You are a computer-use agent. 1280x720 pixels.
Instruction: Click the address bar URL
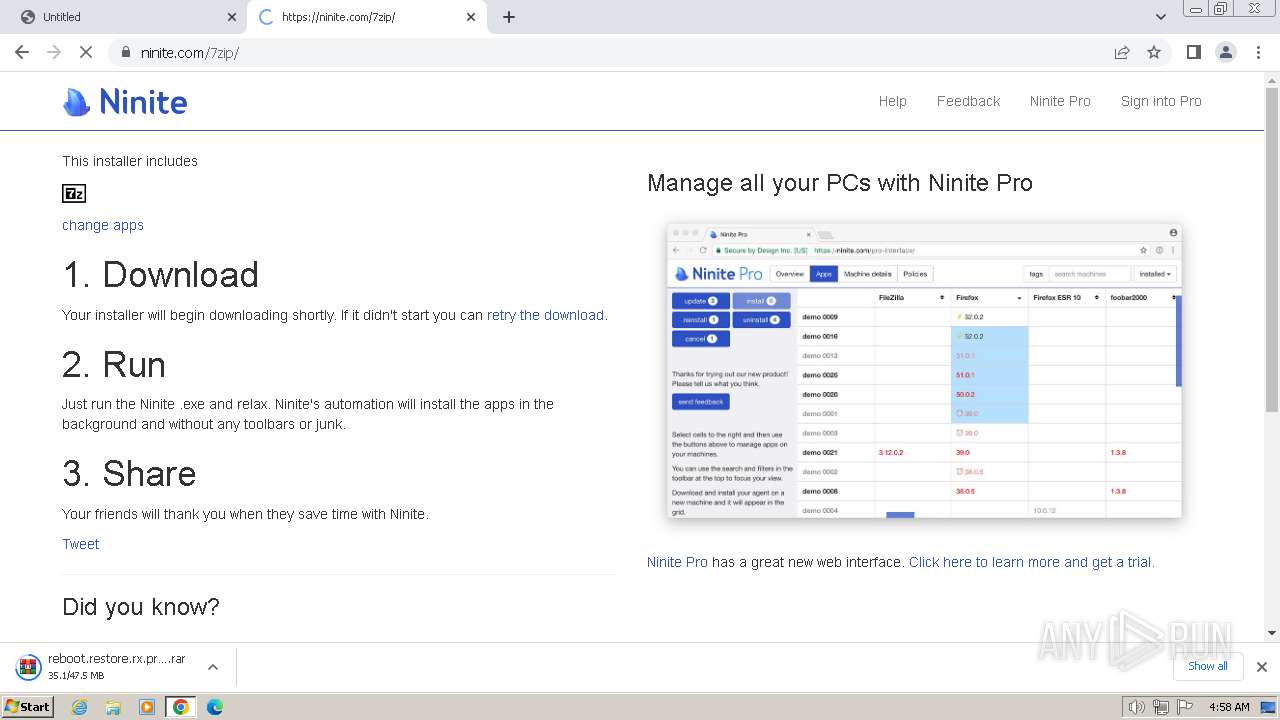point(190,52)
